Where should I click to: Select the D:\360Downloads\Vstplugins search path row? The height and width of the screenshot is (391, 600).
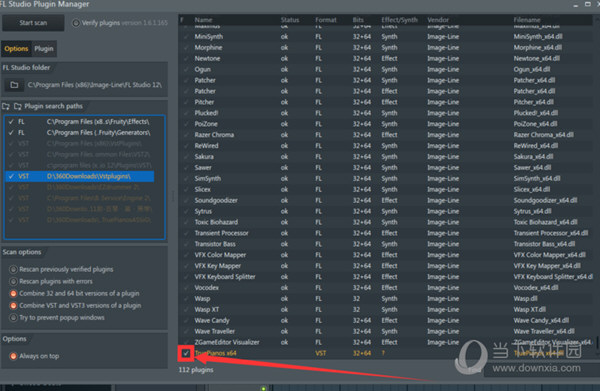click(x=80, y=176)
